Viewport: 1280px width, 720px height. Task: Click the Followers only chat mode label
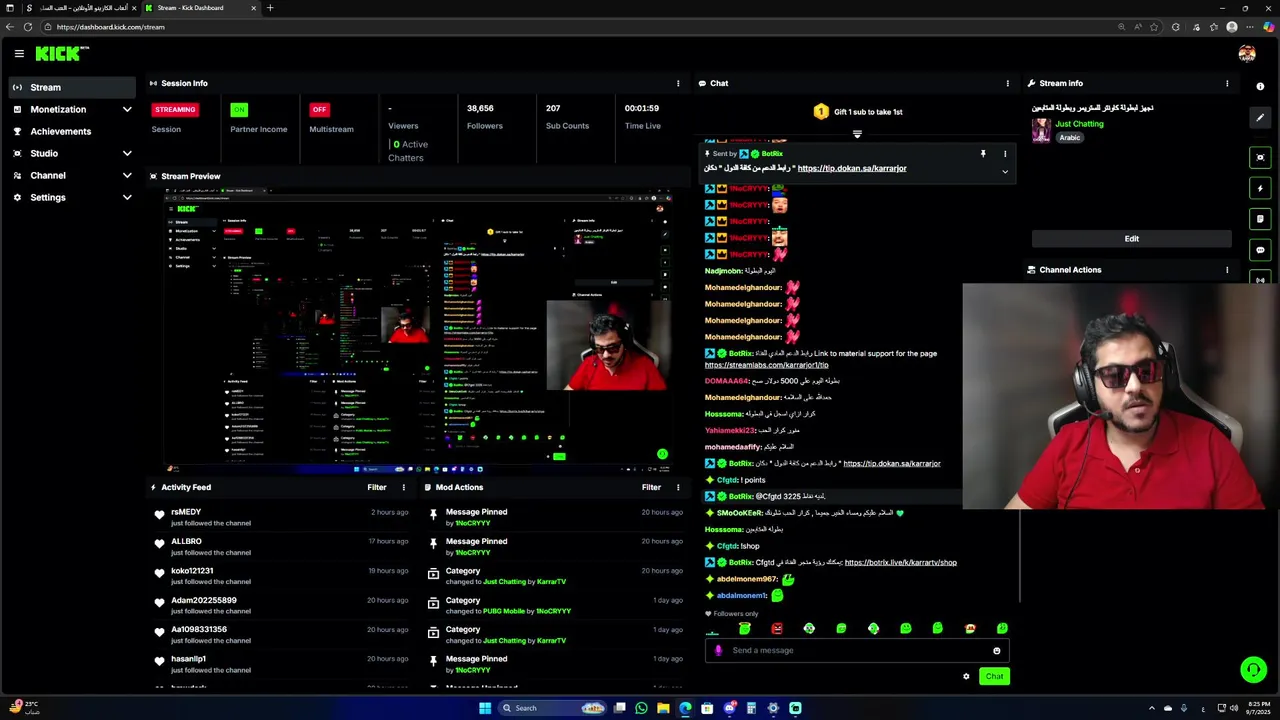[x=731, y=614]
